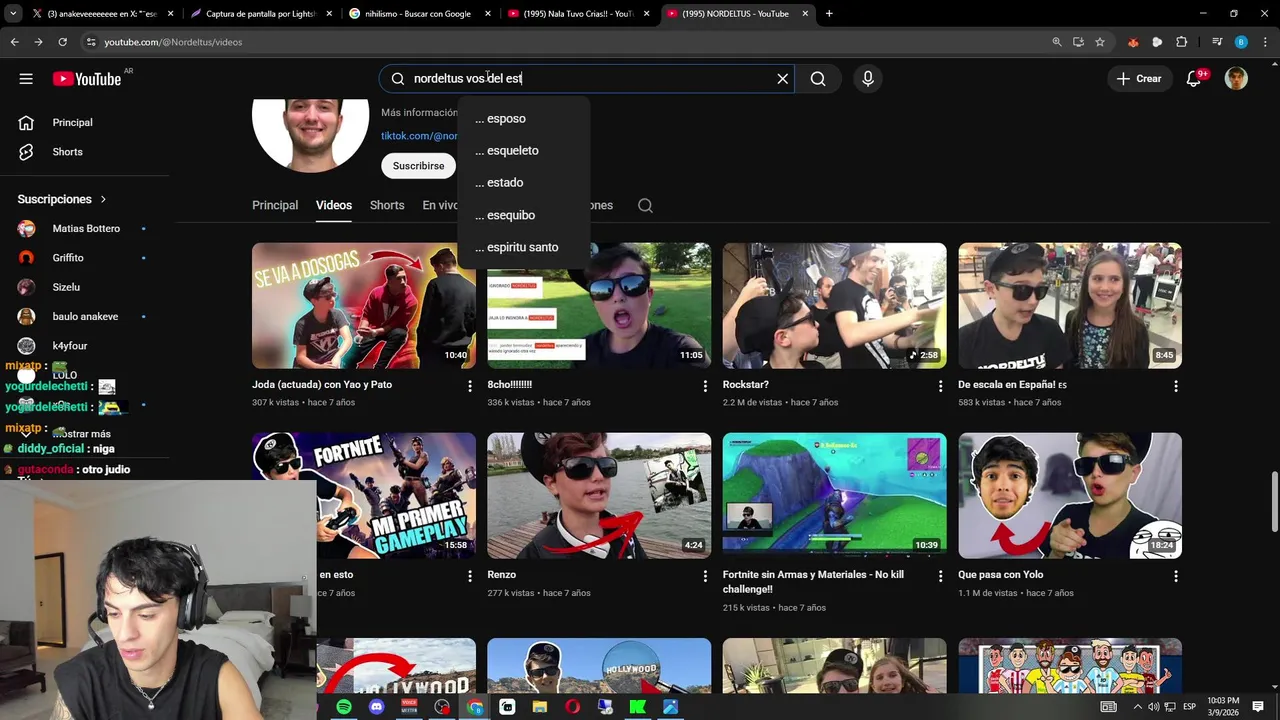
Task: Open Chrome three-dot menu
Action: [x=1264, y=42]
